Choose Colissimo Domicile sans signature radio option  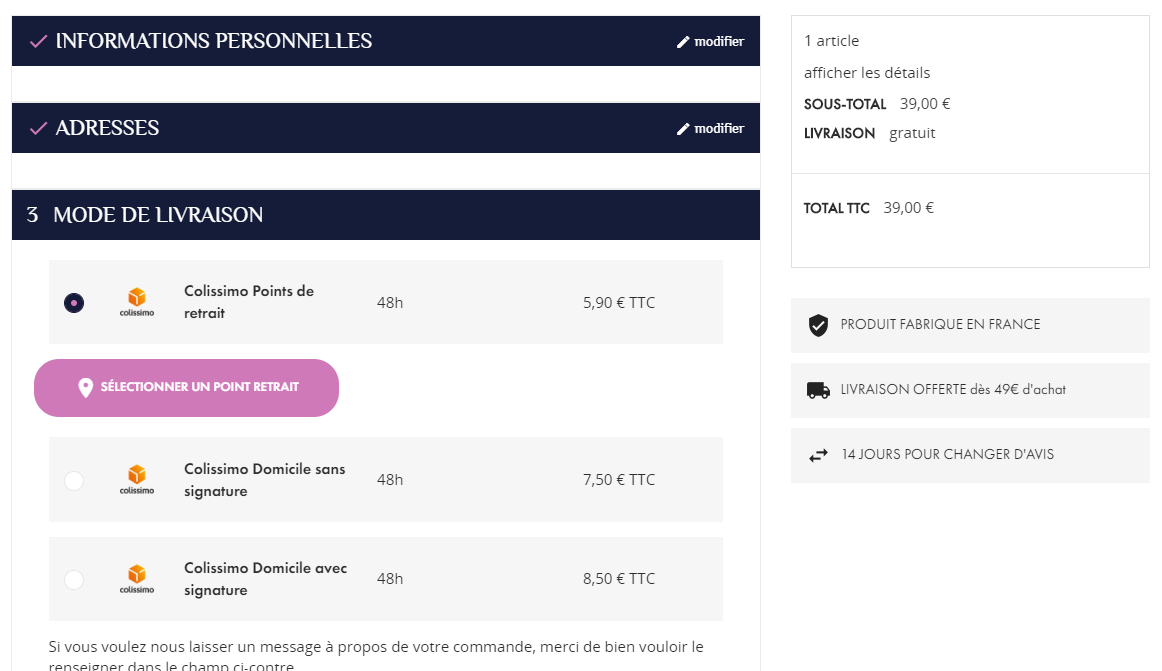point(74,481)
